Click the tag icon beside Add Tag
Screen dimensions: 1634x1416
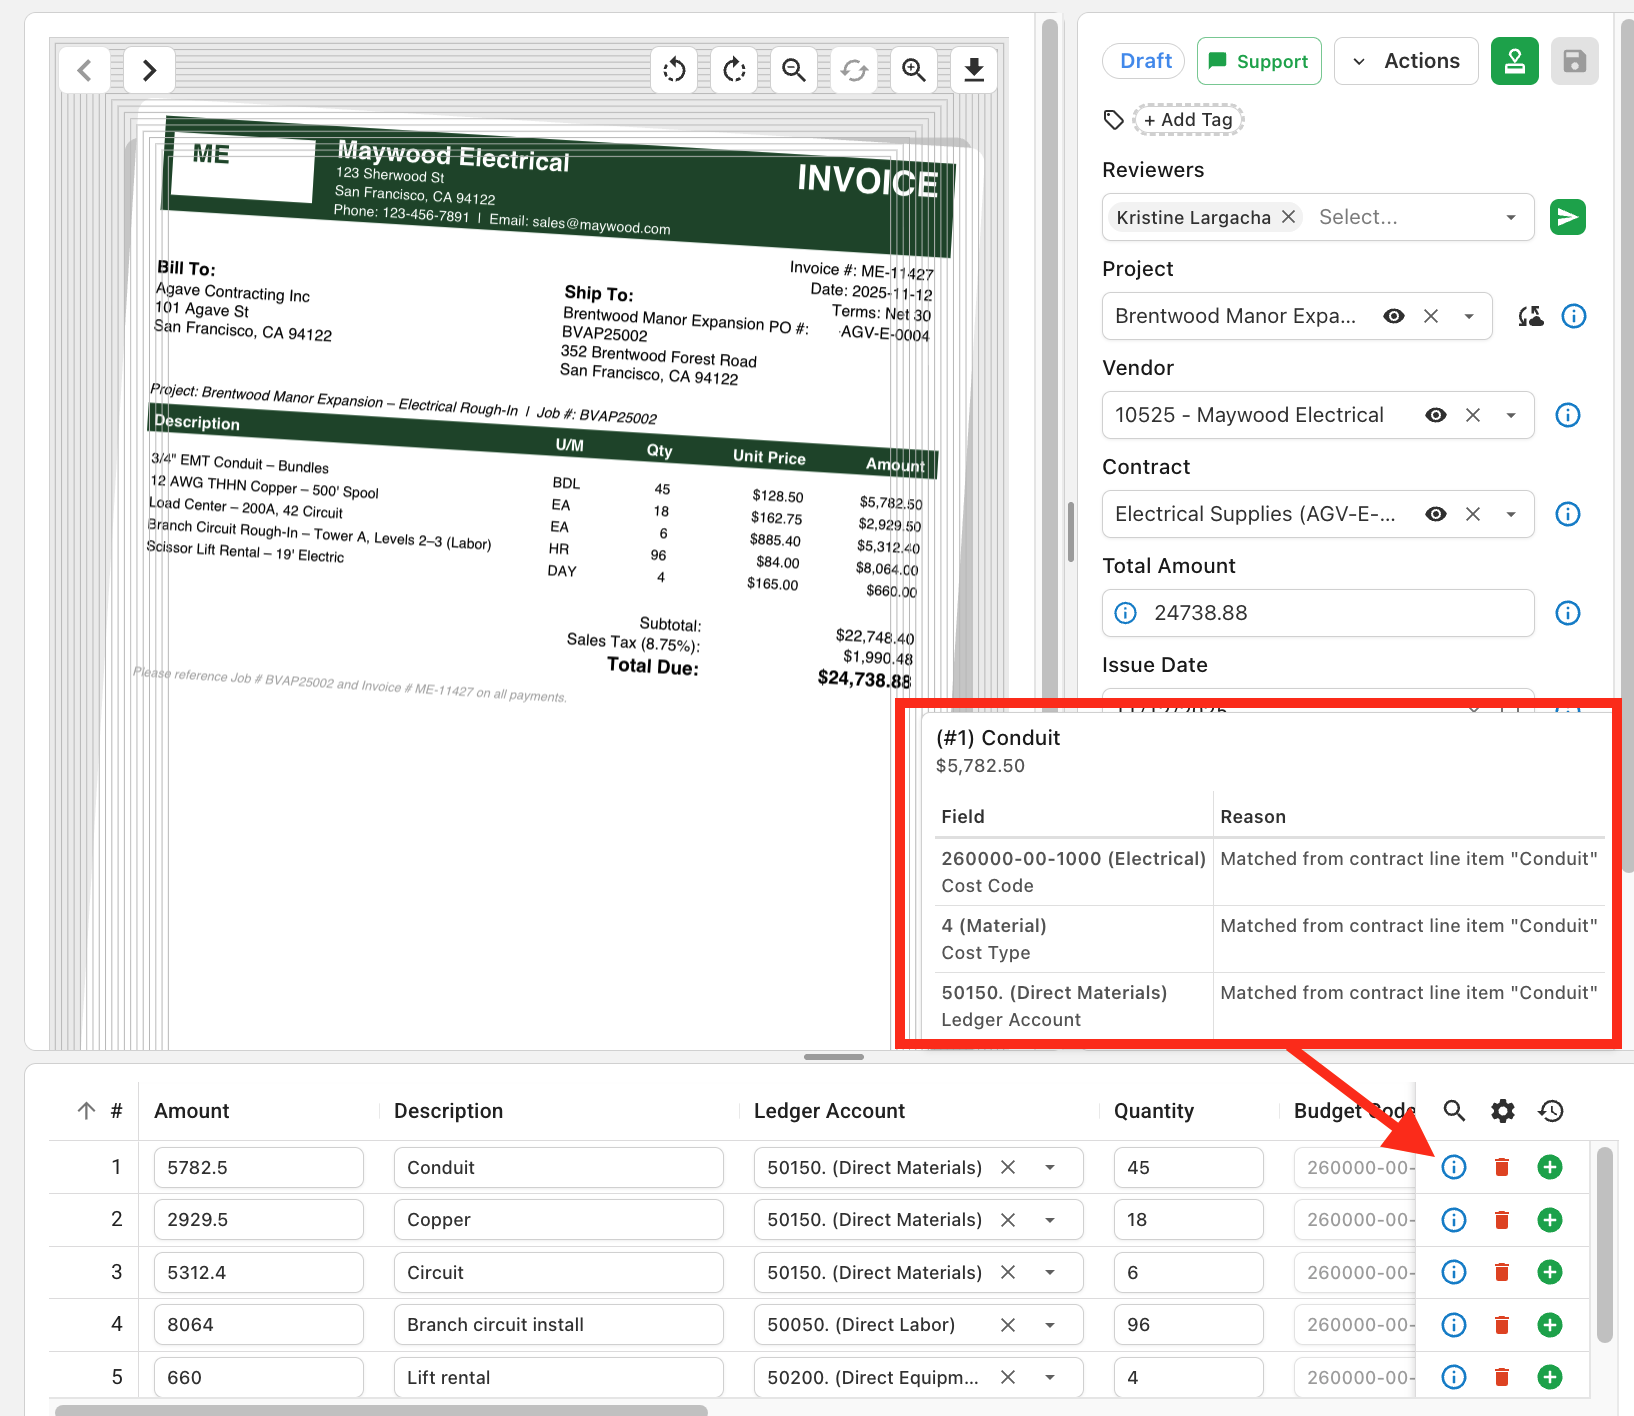point(1114,120)
